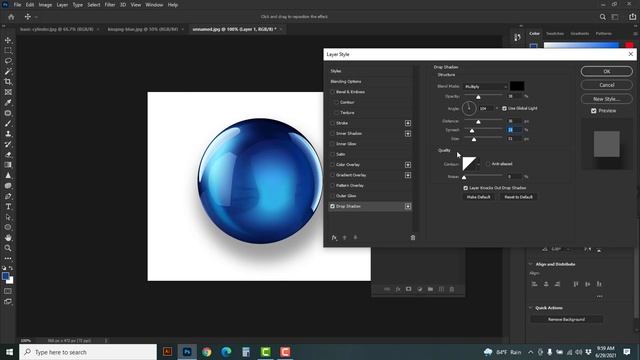The width and height of the screenshot is (640, 360).
Task: Select the Crop tool
Action: 8,82
